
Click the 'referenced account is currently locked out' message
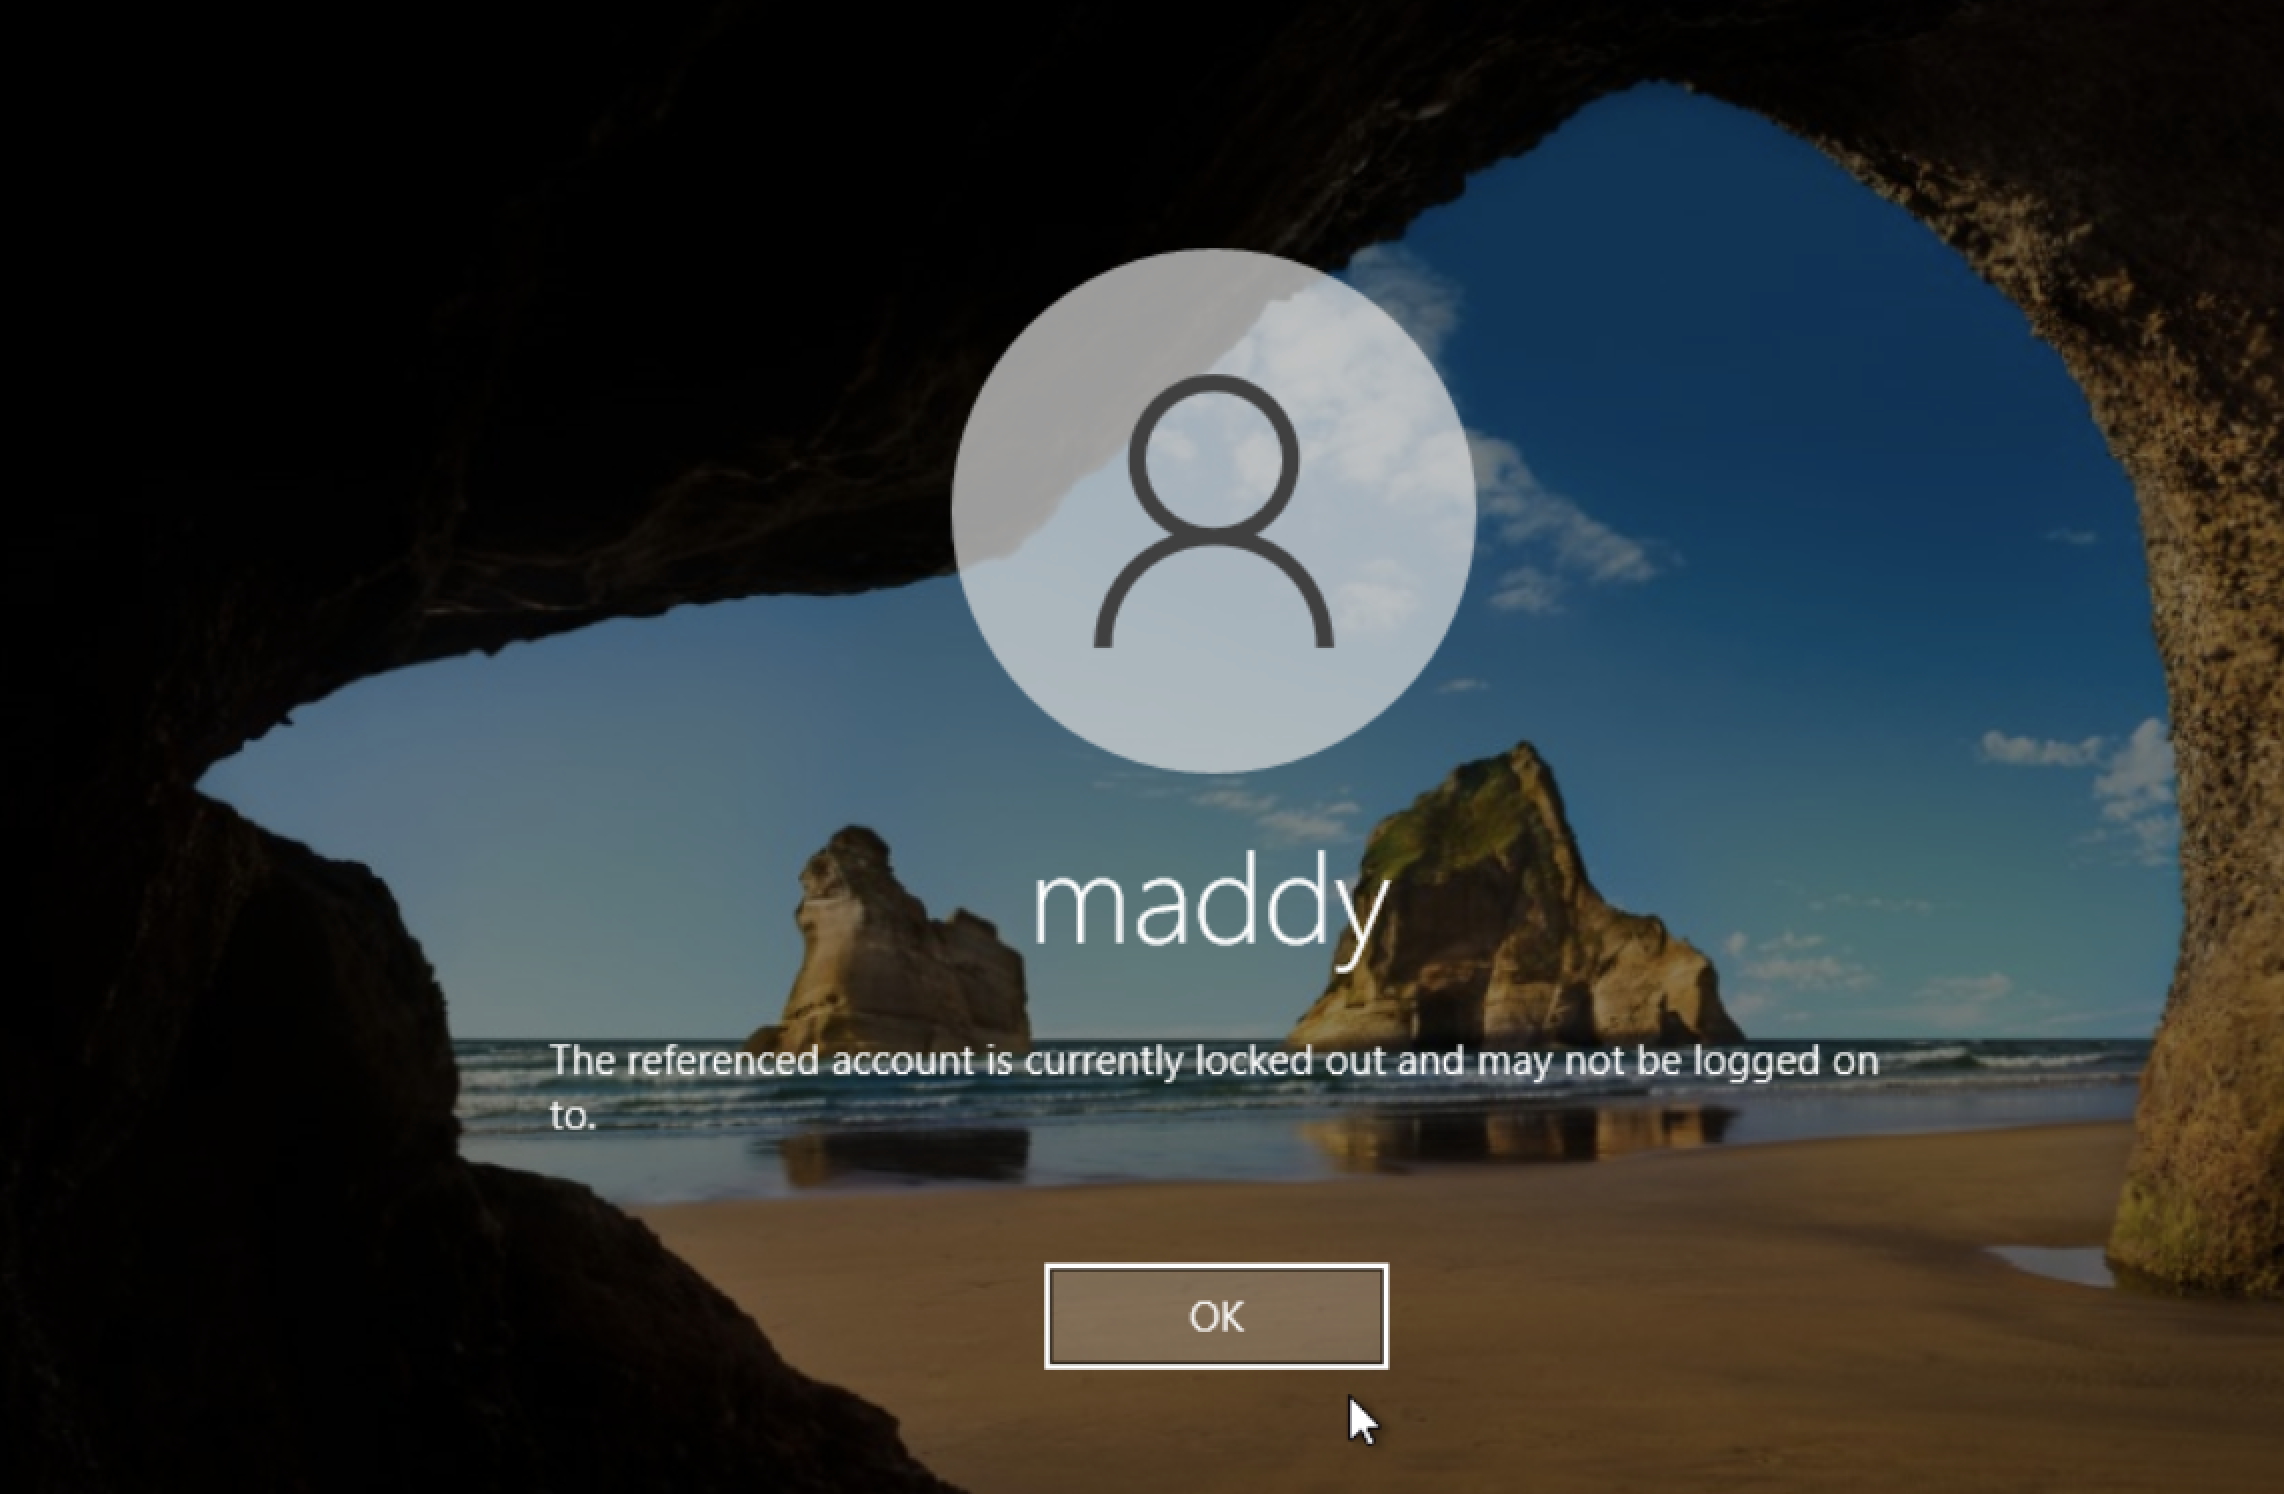coord(1214,1086)
